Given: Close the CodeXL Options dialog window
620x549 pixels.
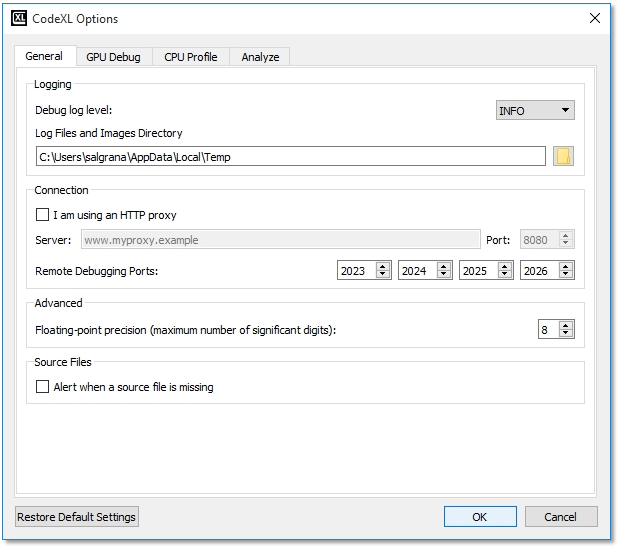Looking at the screenshot, I should coord(596,18).
